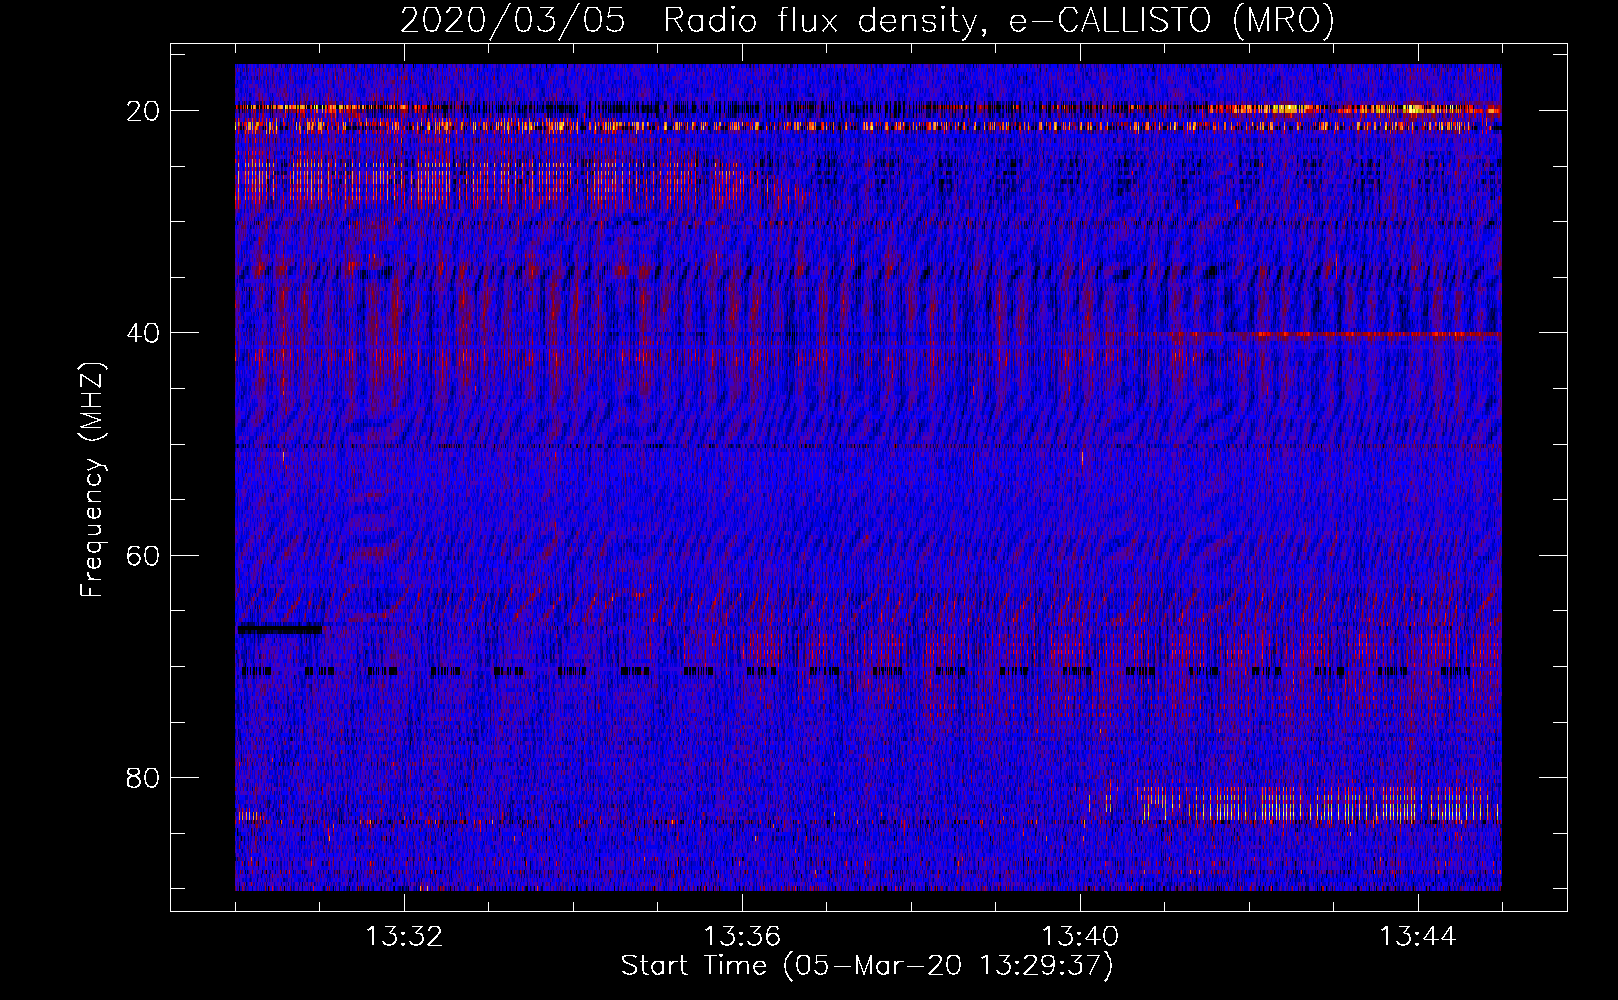Click the yellow burst pattern near 82 MHz

click(1320, 803)
